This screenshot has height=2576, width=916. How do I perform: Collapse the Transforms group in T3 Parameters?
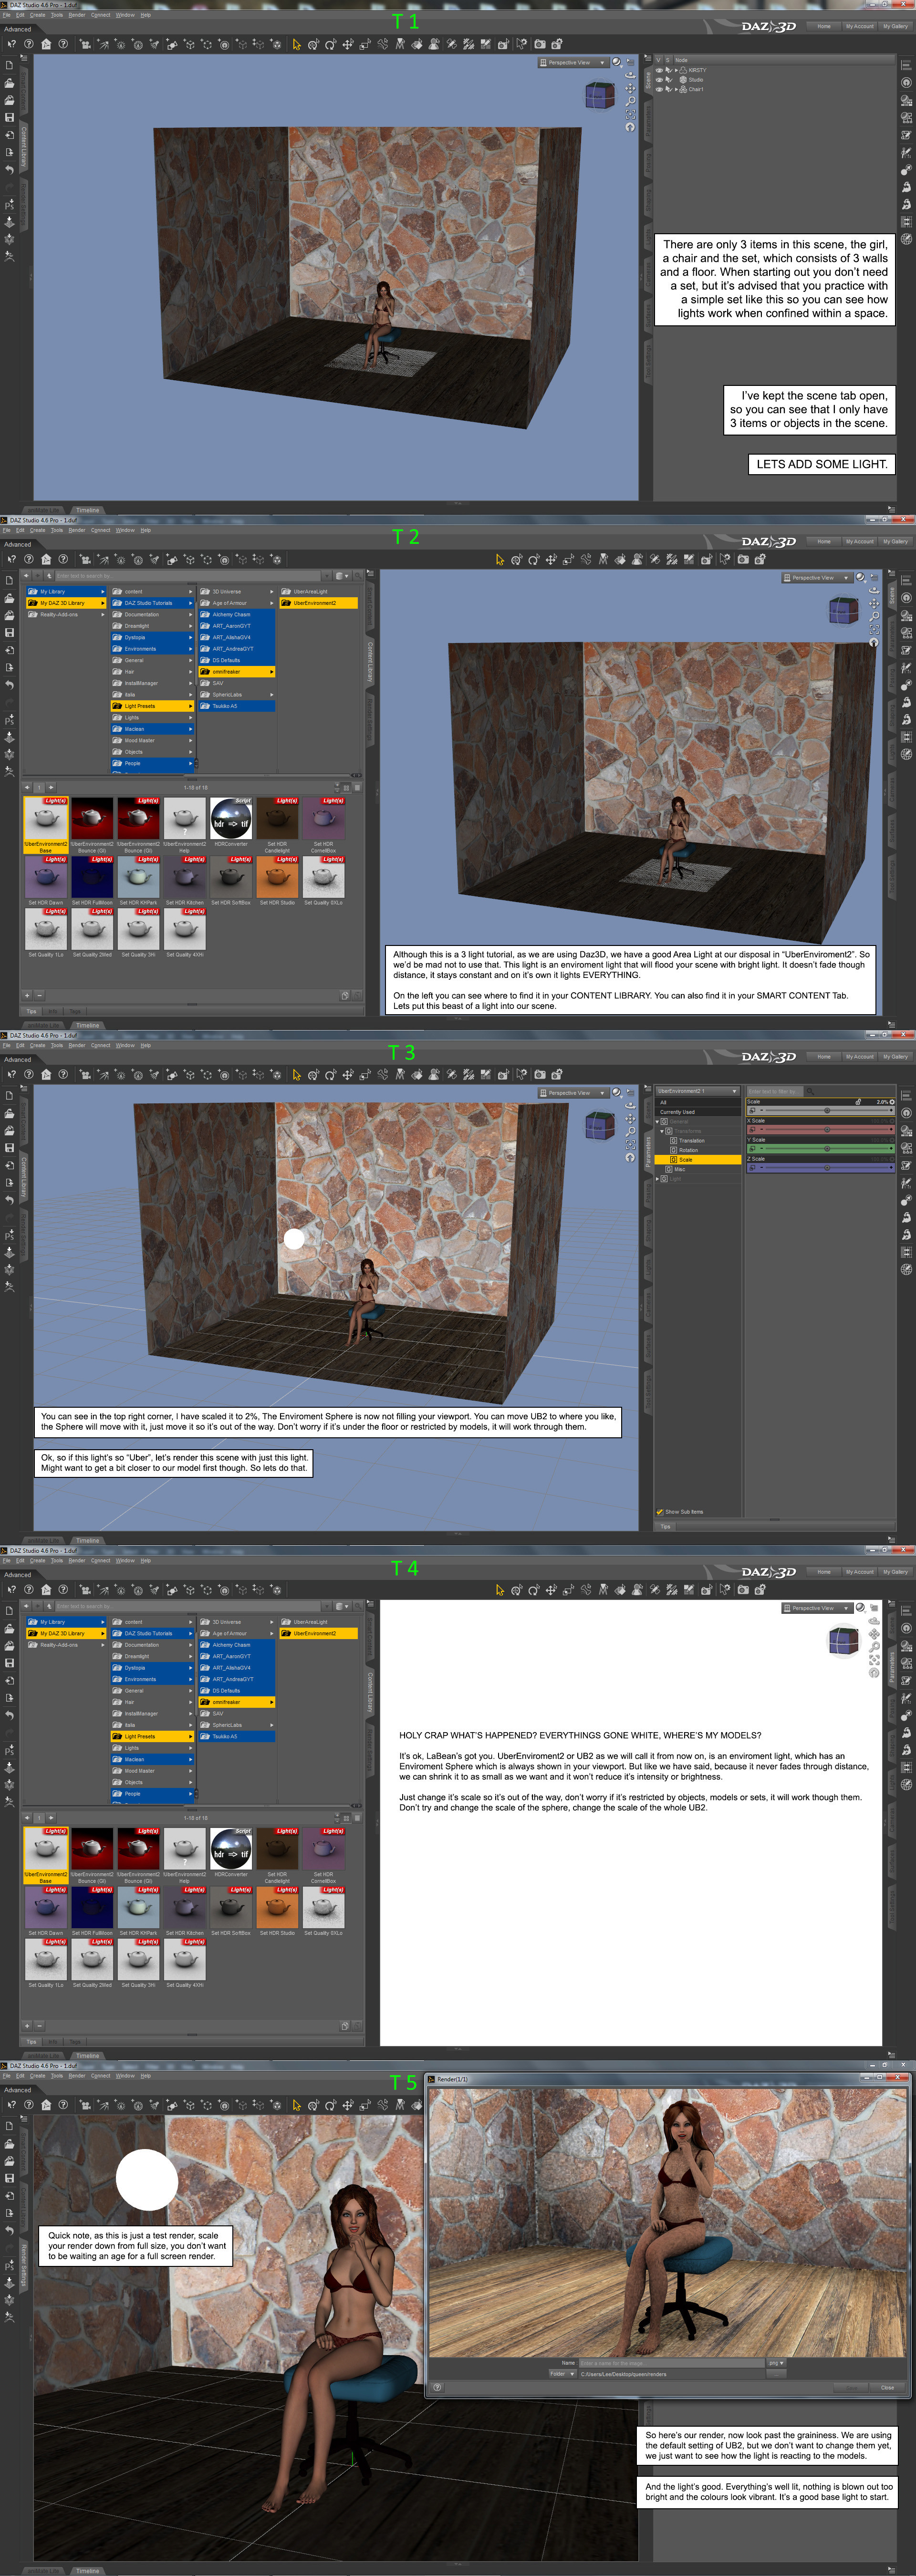[x=662, y=1131]
